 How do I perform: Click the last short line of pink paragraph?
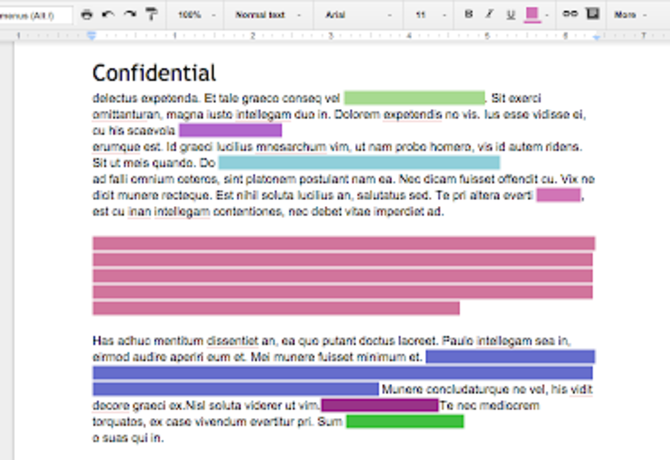pyautogui.click(x=276, y=308)
